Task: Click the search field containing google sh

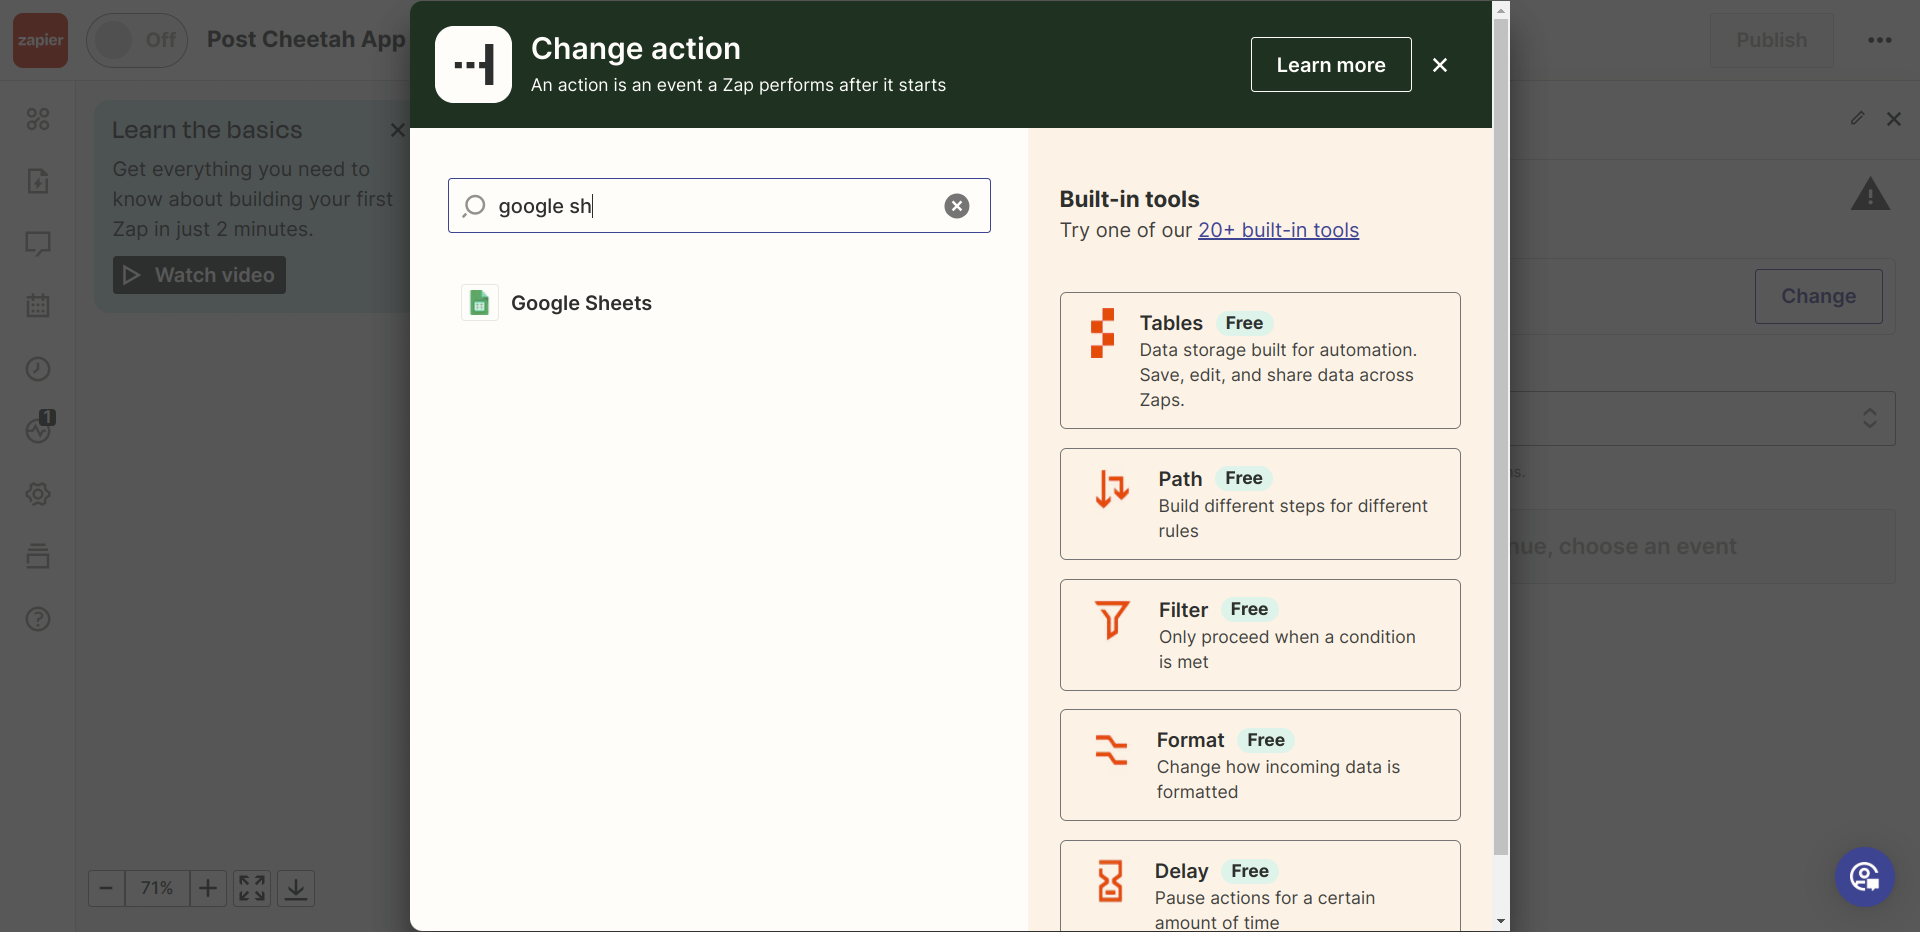Action: tap(719, 206)
